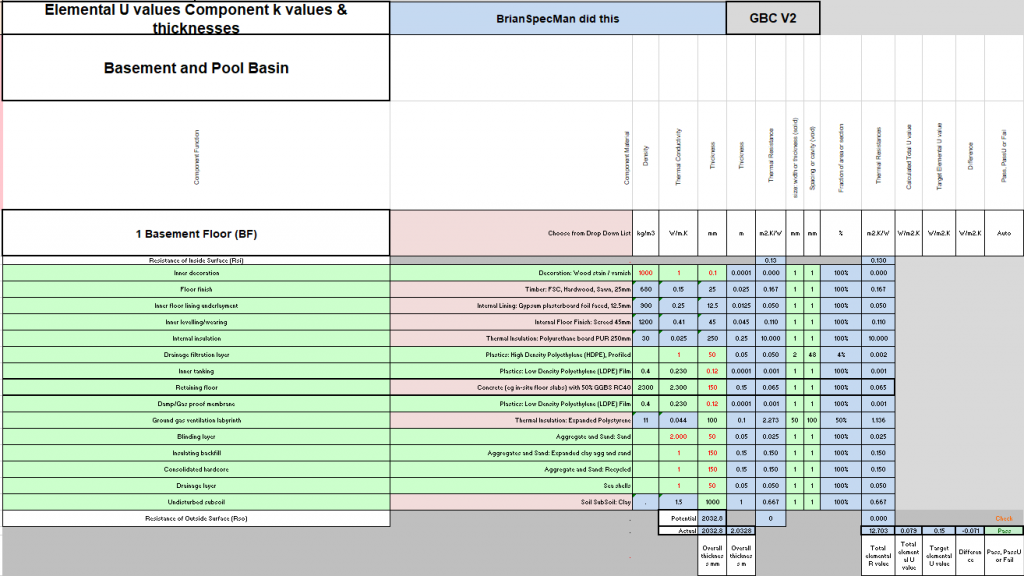Select the "Polyurethane board PUR 250mm" material cell
1024x576 pixels.
point(511,338)
